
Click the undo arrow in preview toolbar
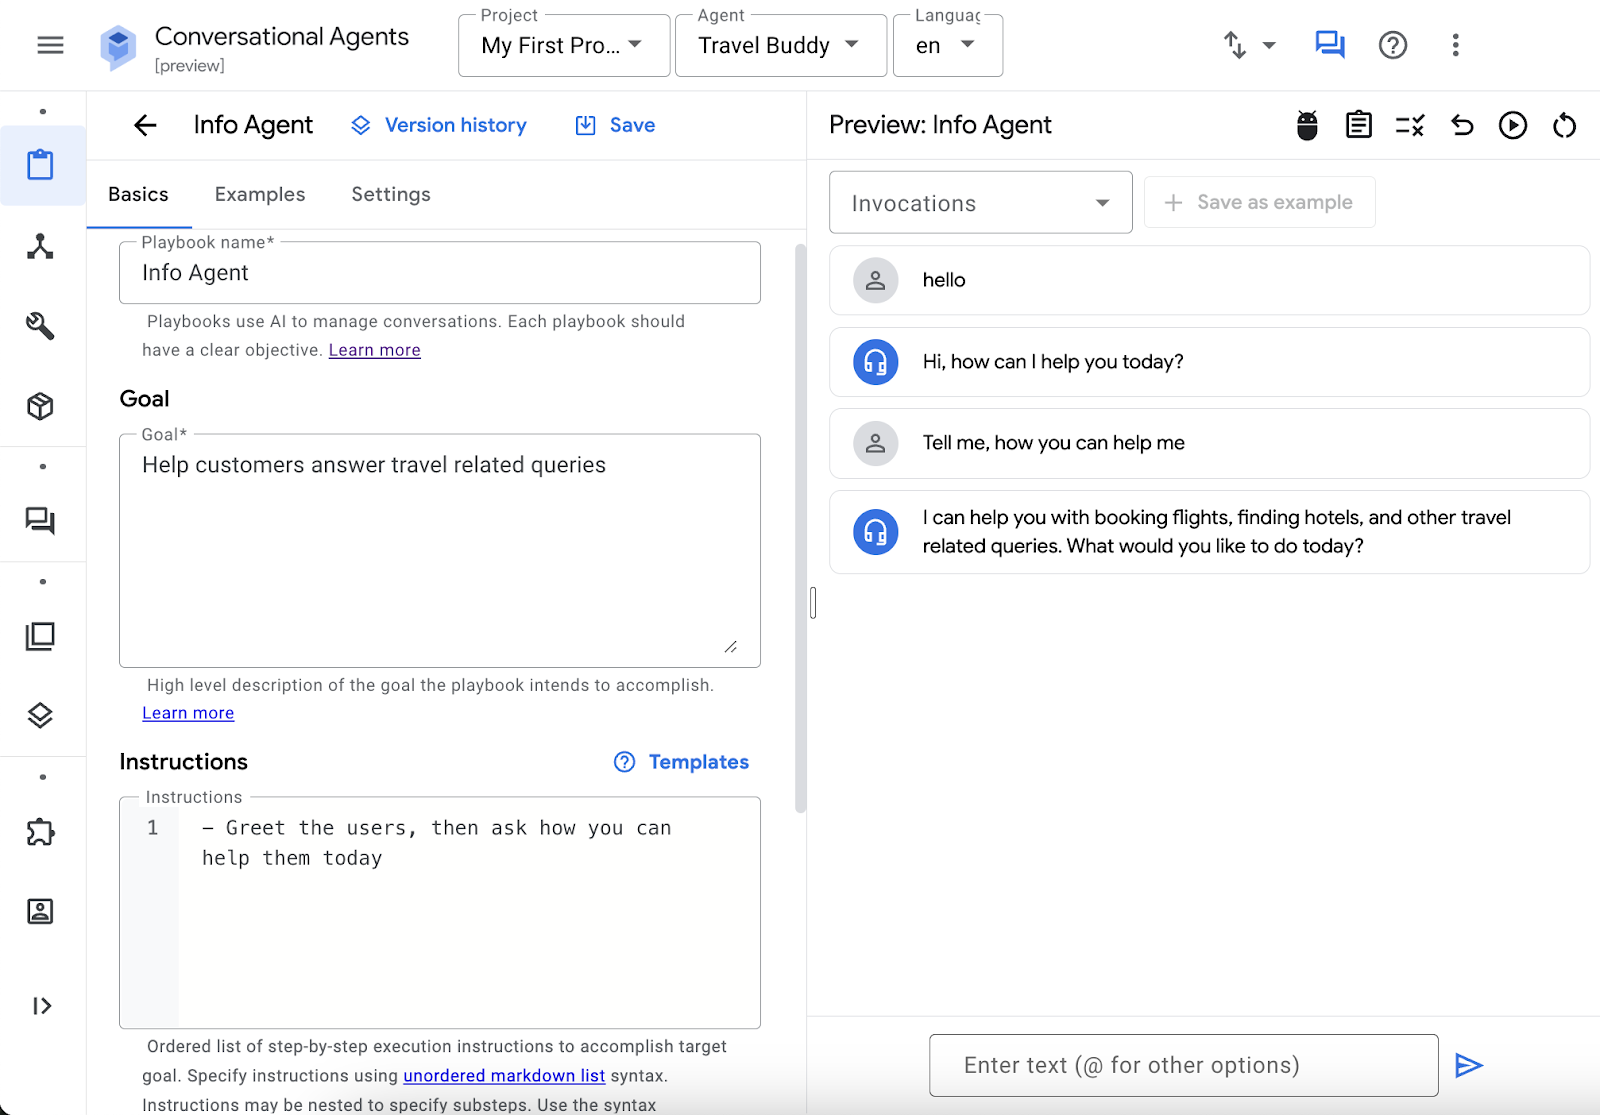pyautogui.click(x=1462, y=125)
